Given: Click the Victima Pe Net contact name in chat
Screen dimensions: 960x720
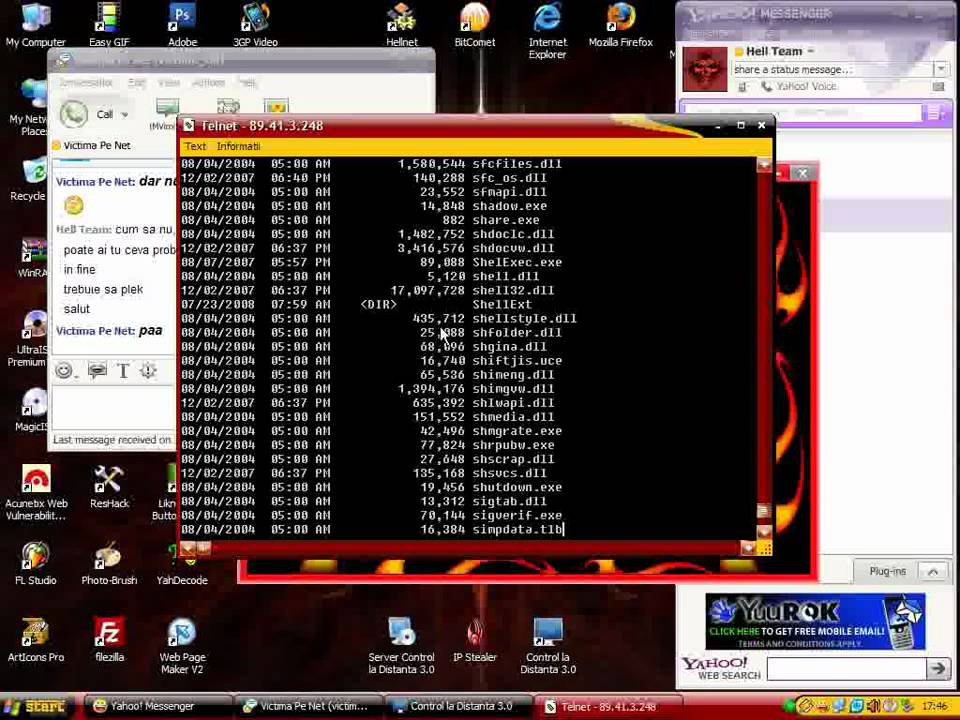Looking at the screenshot, I should [x=97, y=146].
